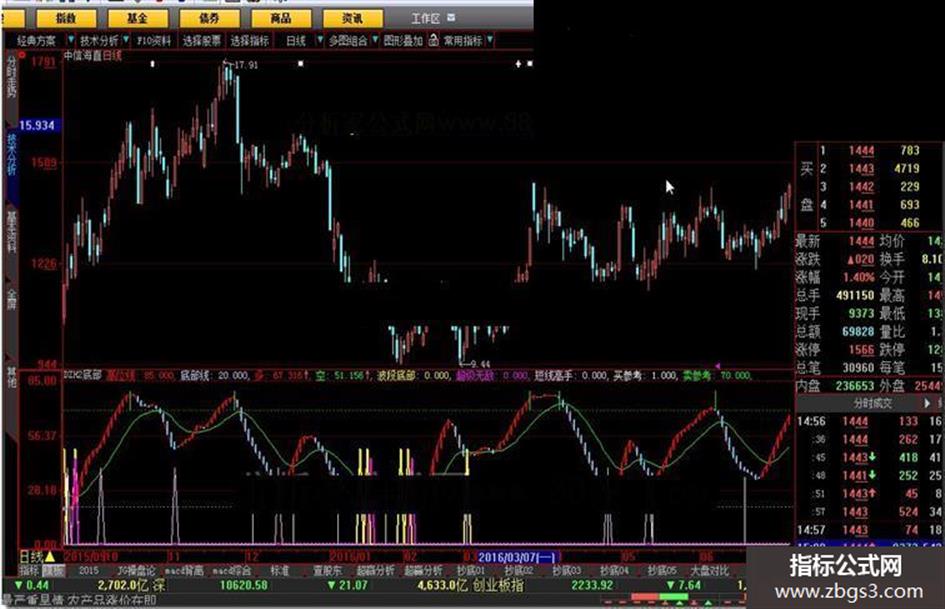Viewport: 945px width, 609px height.
Task: Expand the 日线 period dropdown arrow
Action: click(320, 40)
